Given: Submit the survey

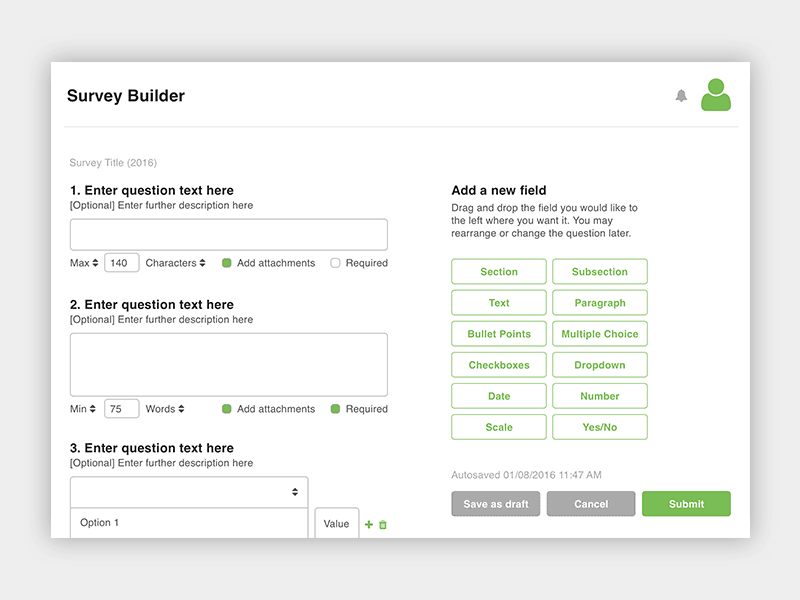Looking at the screenshot, I should click(686, 504).
